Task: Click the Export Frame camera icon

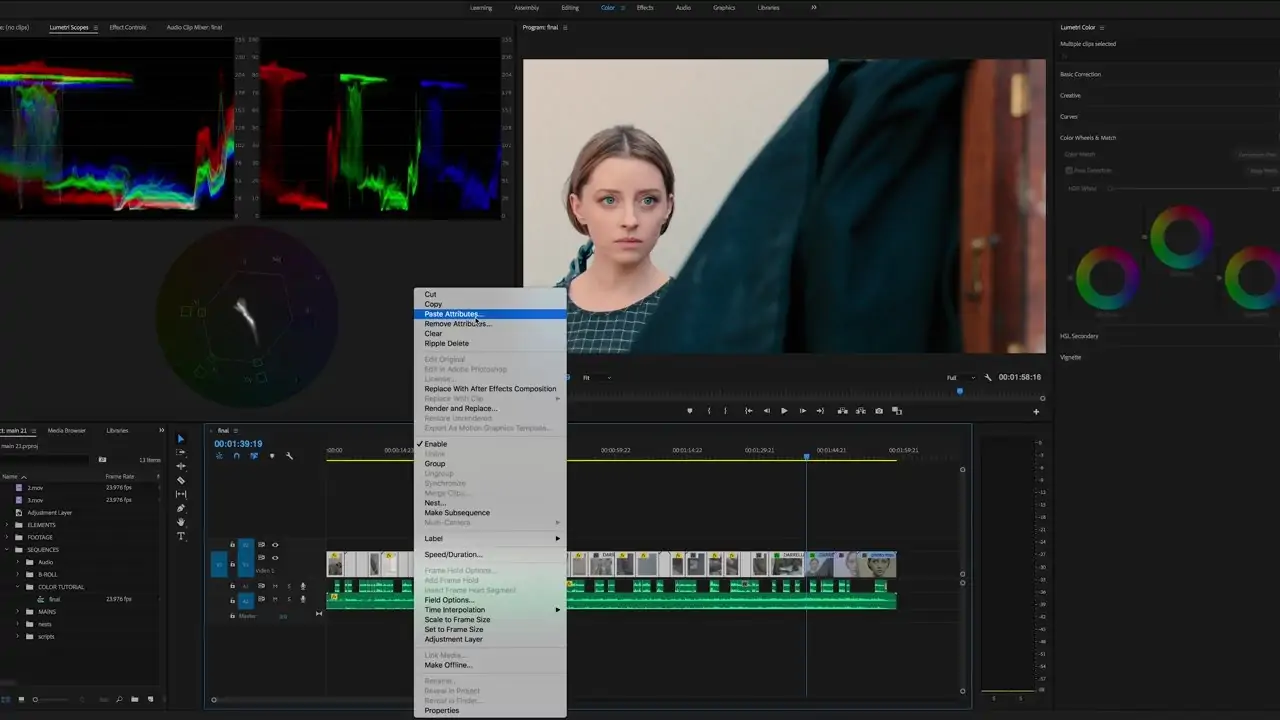Action: point(879,411)
